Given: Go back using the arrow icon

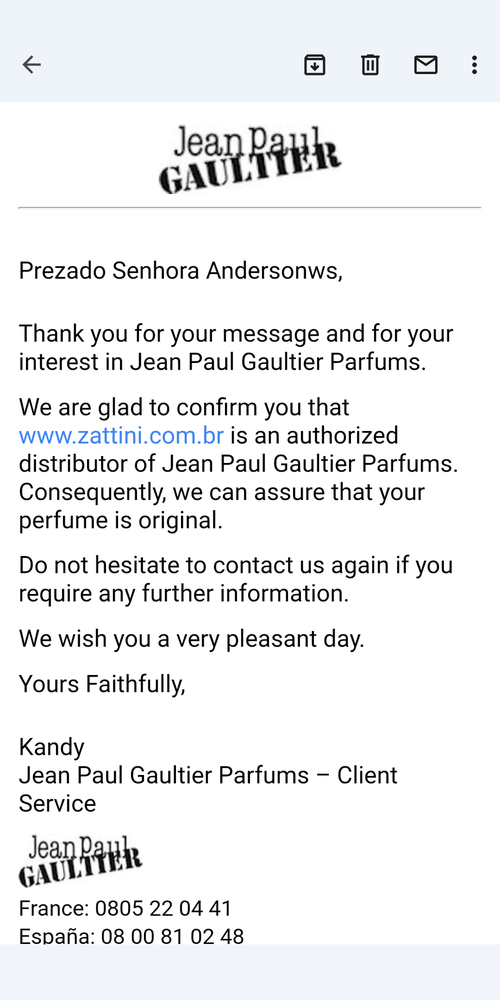Looking at the screenshot, I should click(31, 64).
